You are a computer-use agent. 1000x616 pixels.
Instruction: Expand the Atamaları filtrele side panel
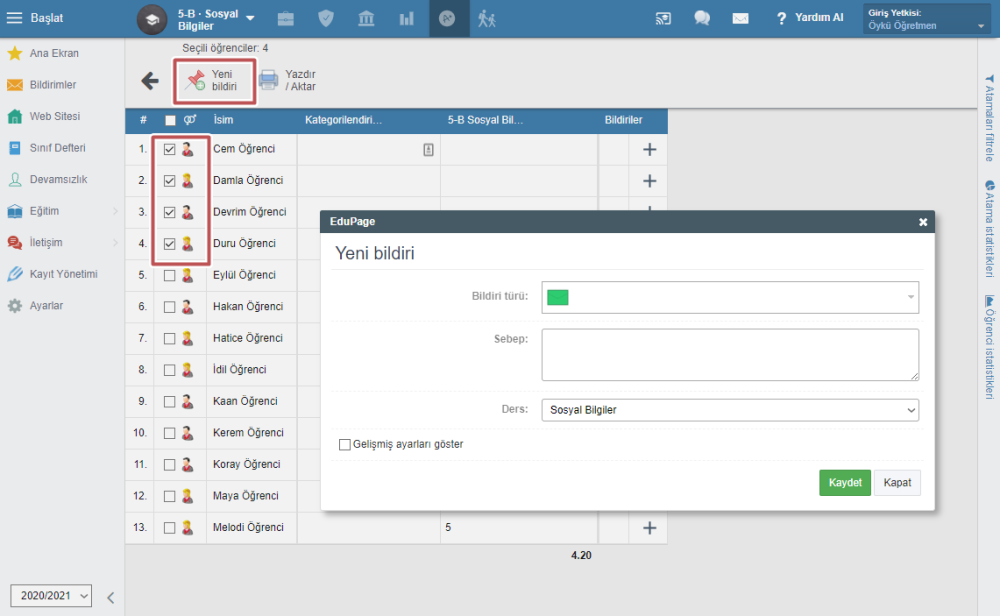point(989,119)
